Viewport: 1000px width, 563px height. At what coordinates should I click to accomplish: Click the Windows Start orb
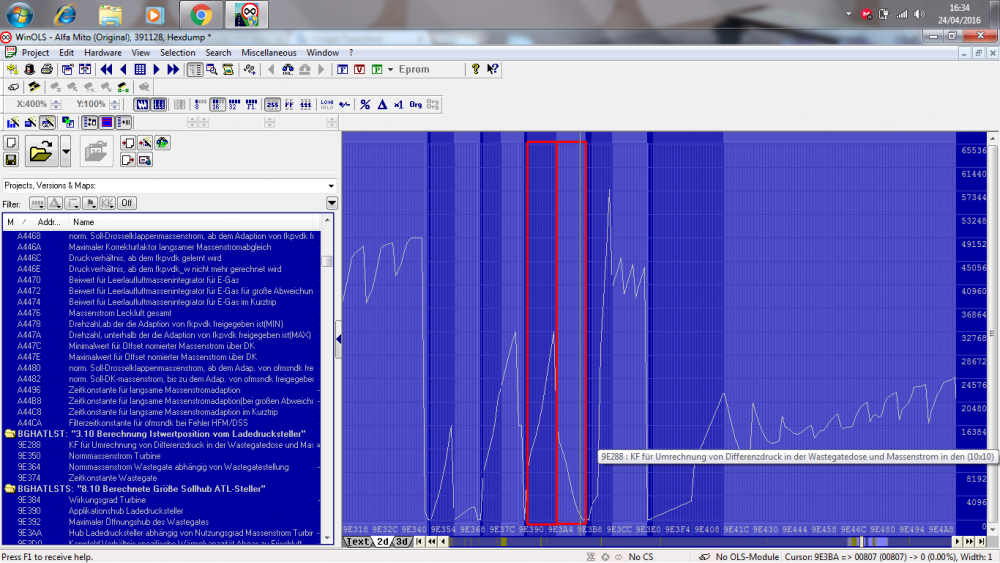[19, 14]
